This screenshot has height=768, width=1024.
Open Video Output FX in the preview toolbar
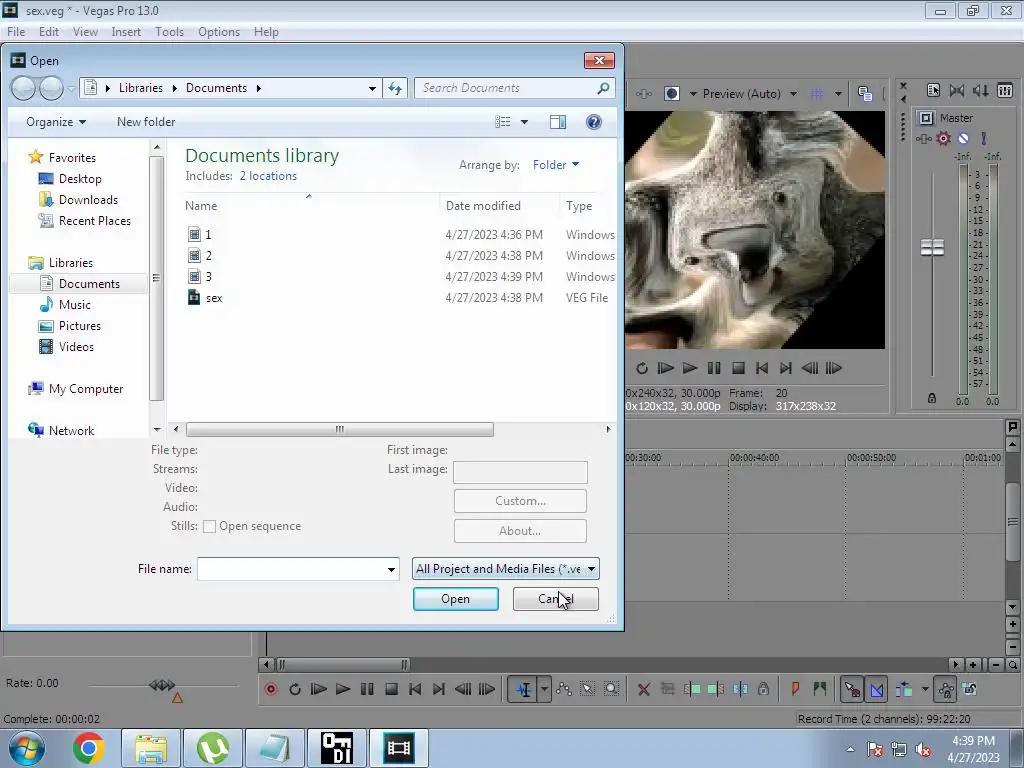point(643,93)
